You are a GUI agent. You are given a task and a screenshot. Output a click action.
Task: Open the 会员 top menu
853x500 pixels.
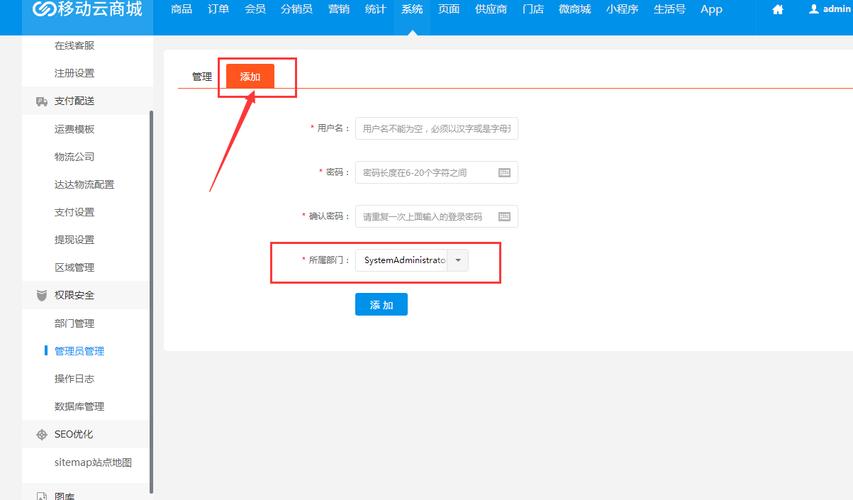tap(255, 9)
